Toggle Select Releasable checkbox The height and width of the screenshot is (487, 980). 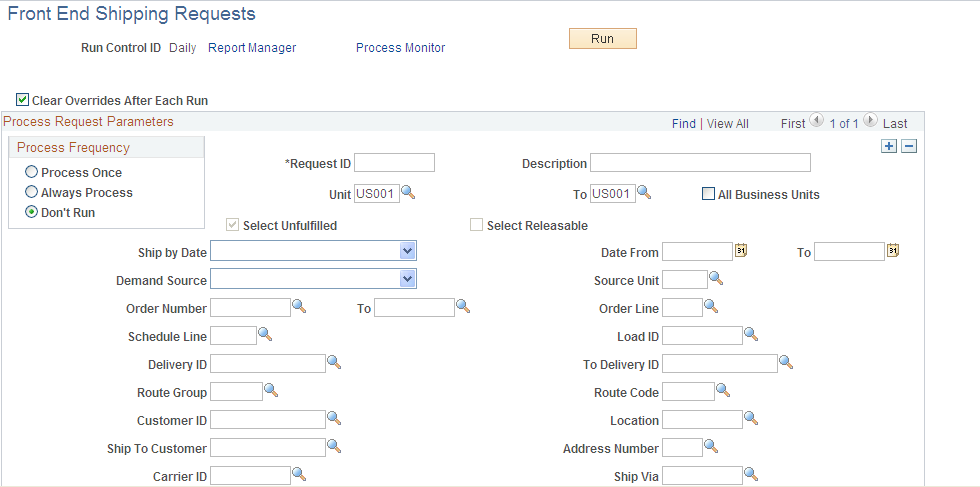[x=476, y=225]
